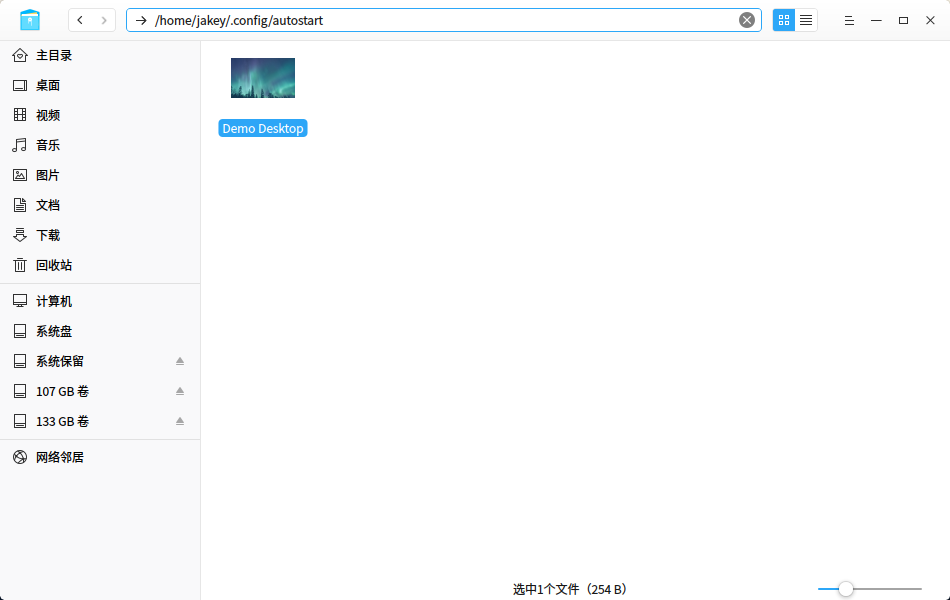Open 文档 documents in sidebar
This screenshot has height=600, width=950.
point(100,205)
